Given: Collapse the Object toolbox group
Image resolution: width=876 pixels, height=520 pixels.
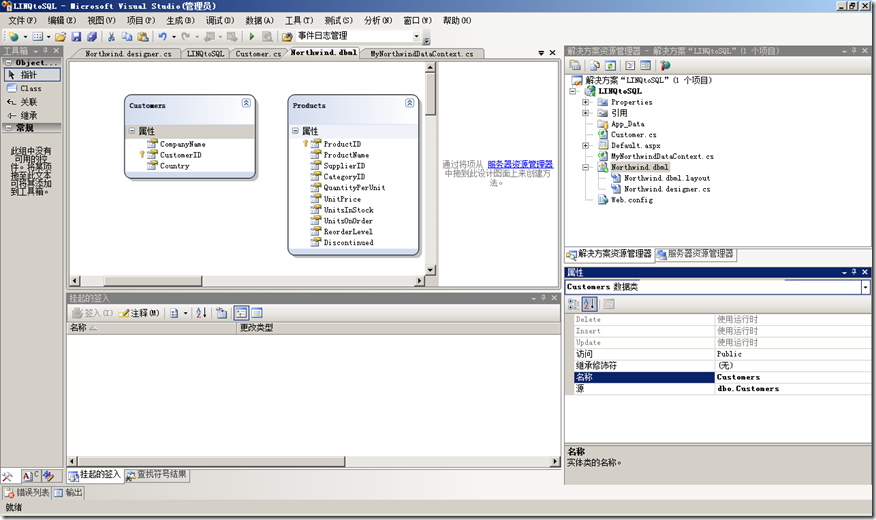Looking at the screenshot, I should (x=8, y=63).
